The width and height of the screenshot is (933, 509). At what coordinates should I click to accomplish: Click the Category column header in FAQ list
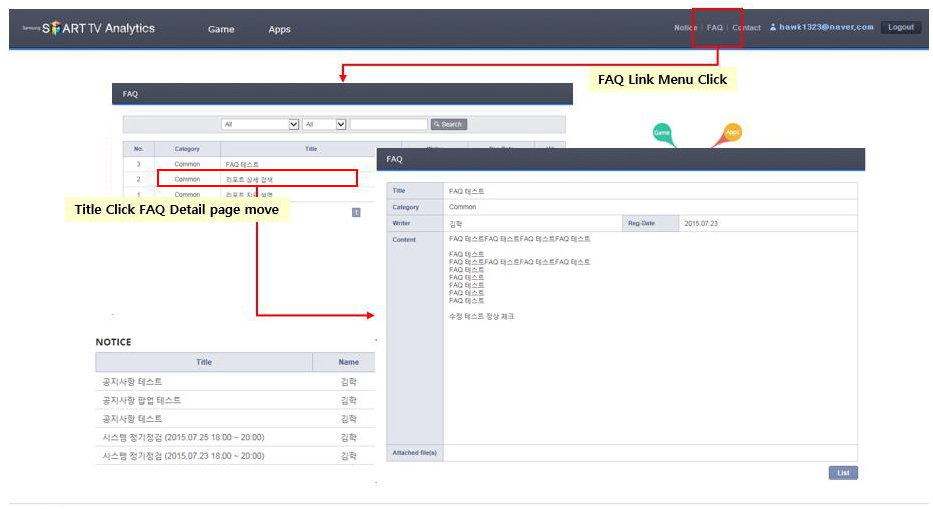coord(187,149)
